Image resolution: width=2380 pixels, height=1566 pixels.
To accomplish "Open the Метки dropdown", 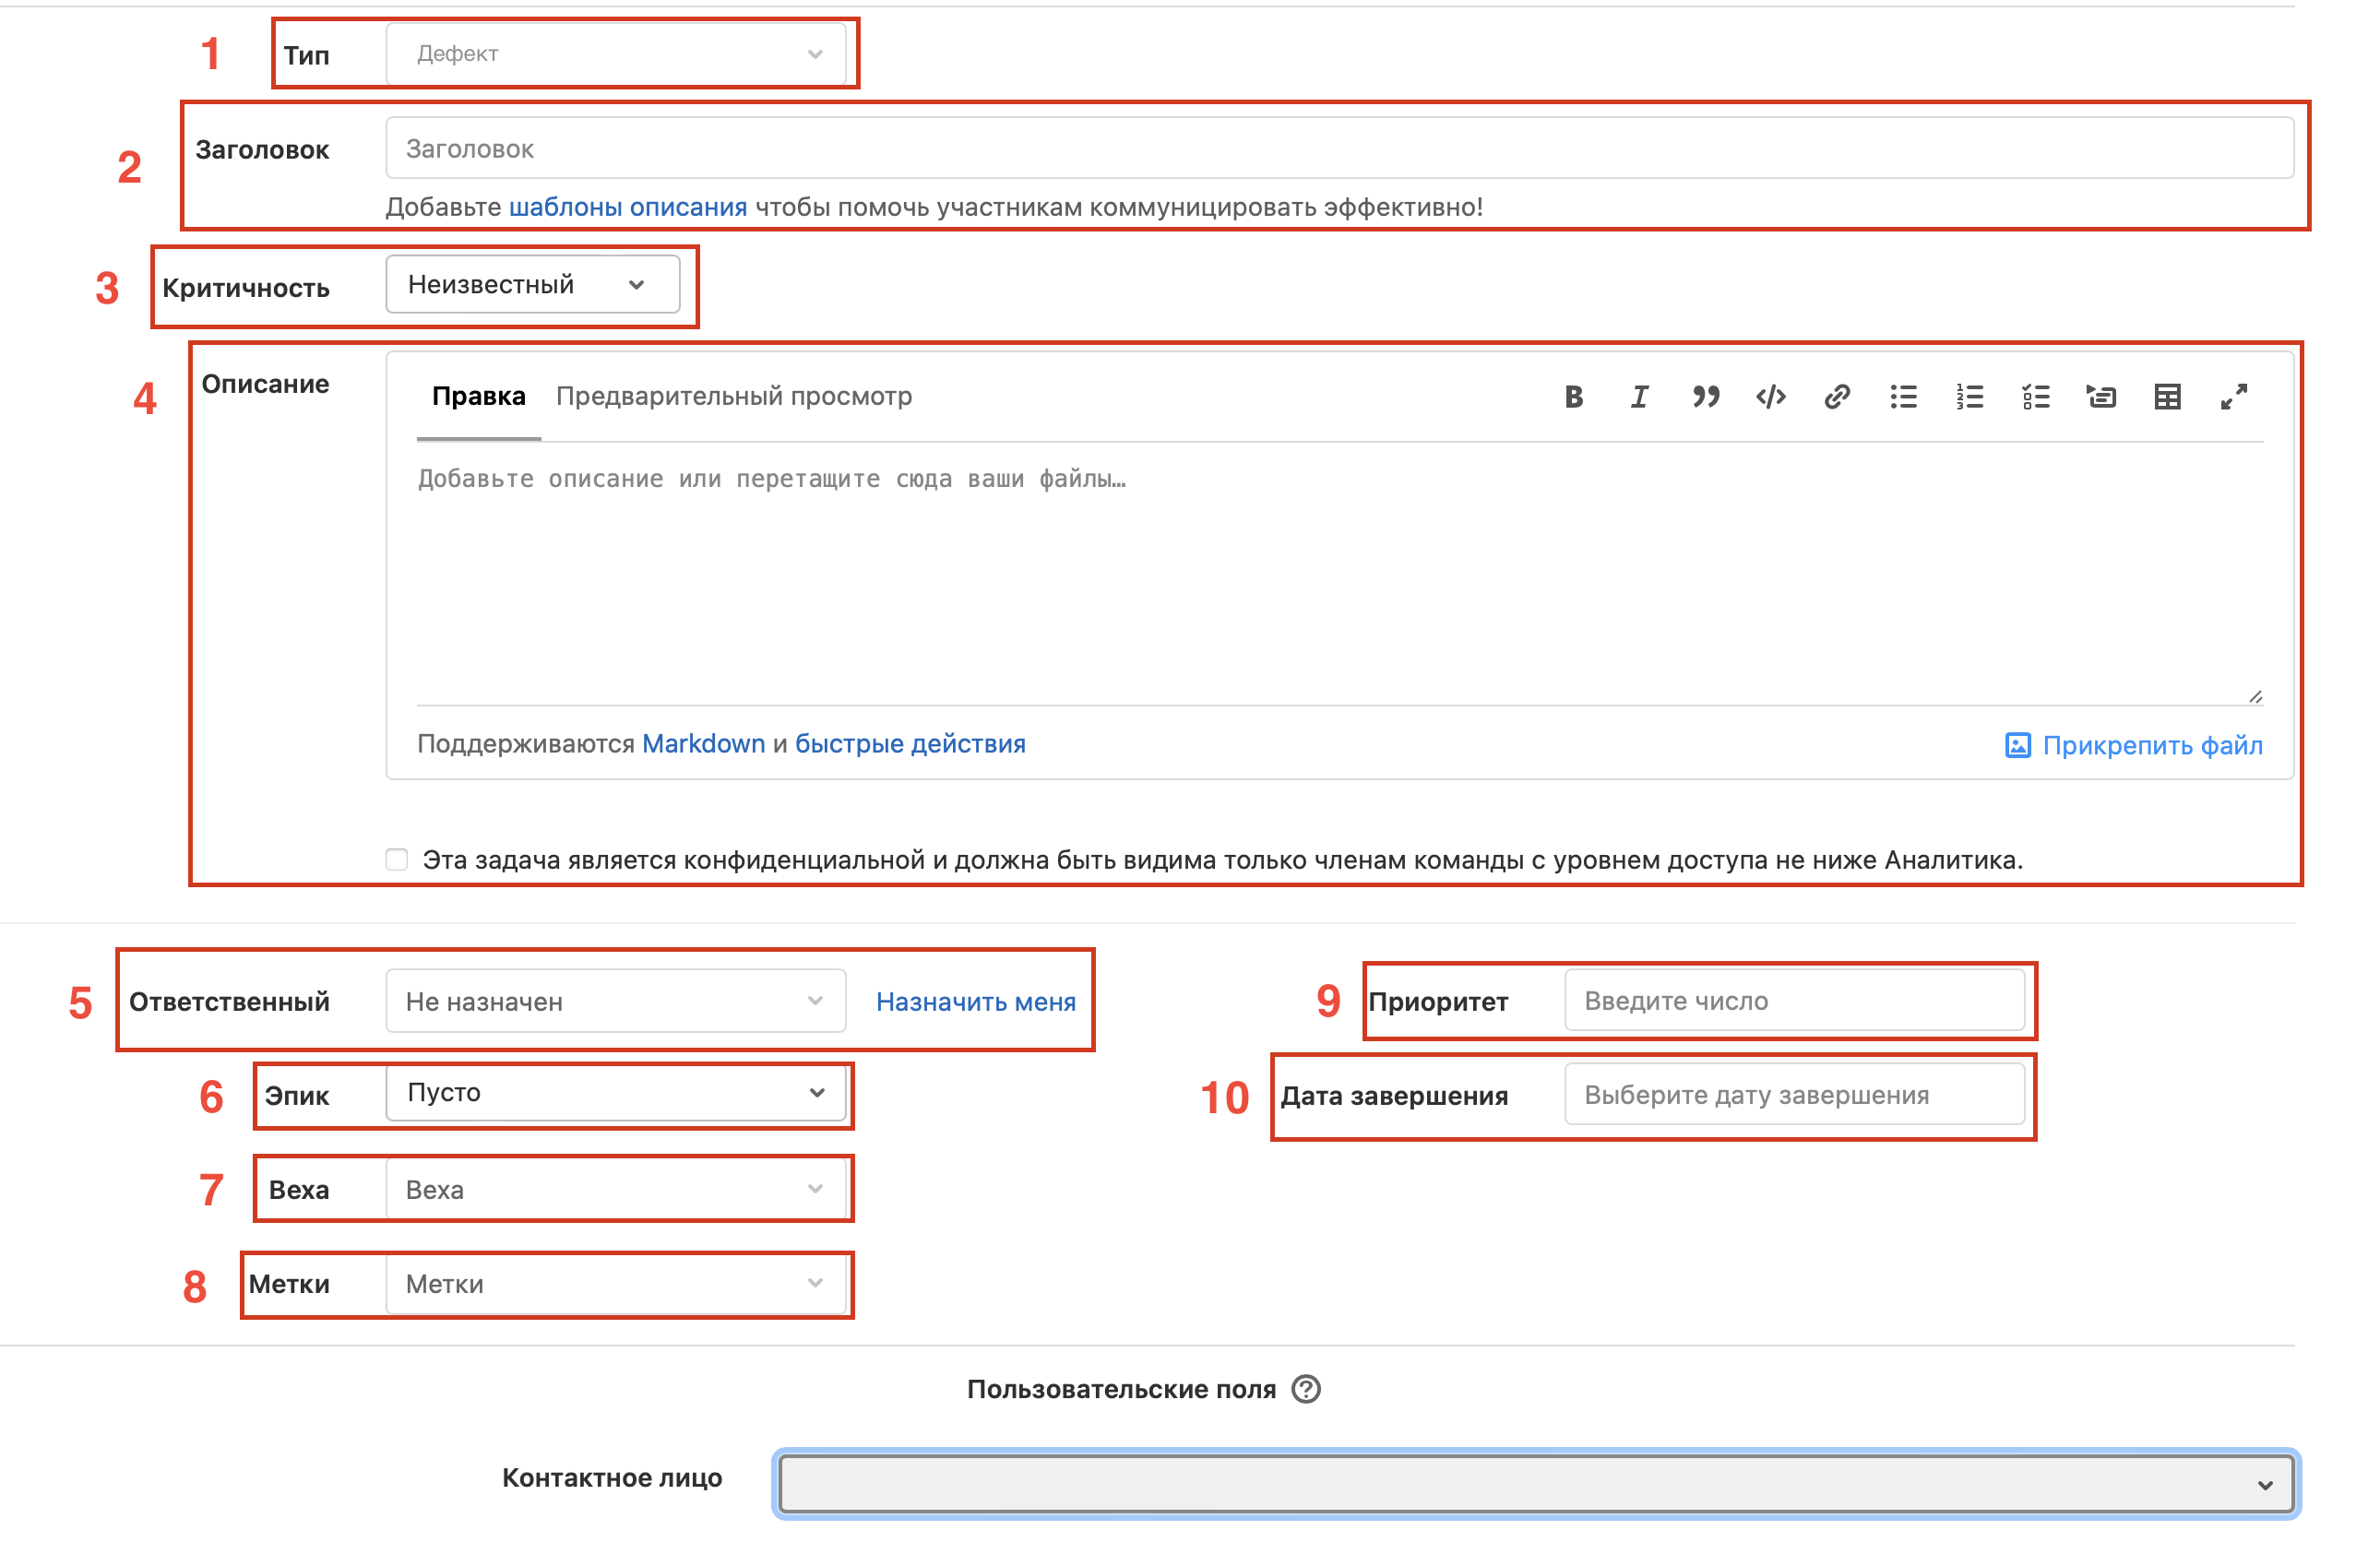I will point(615,1284).
